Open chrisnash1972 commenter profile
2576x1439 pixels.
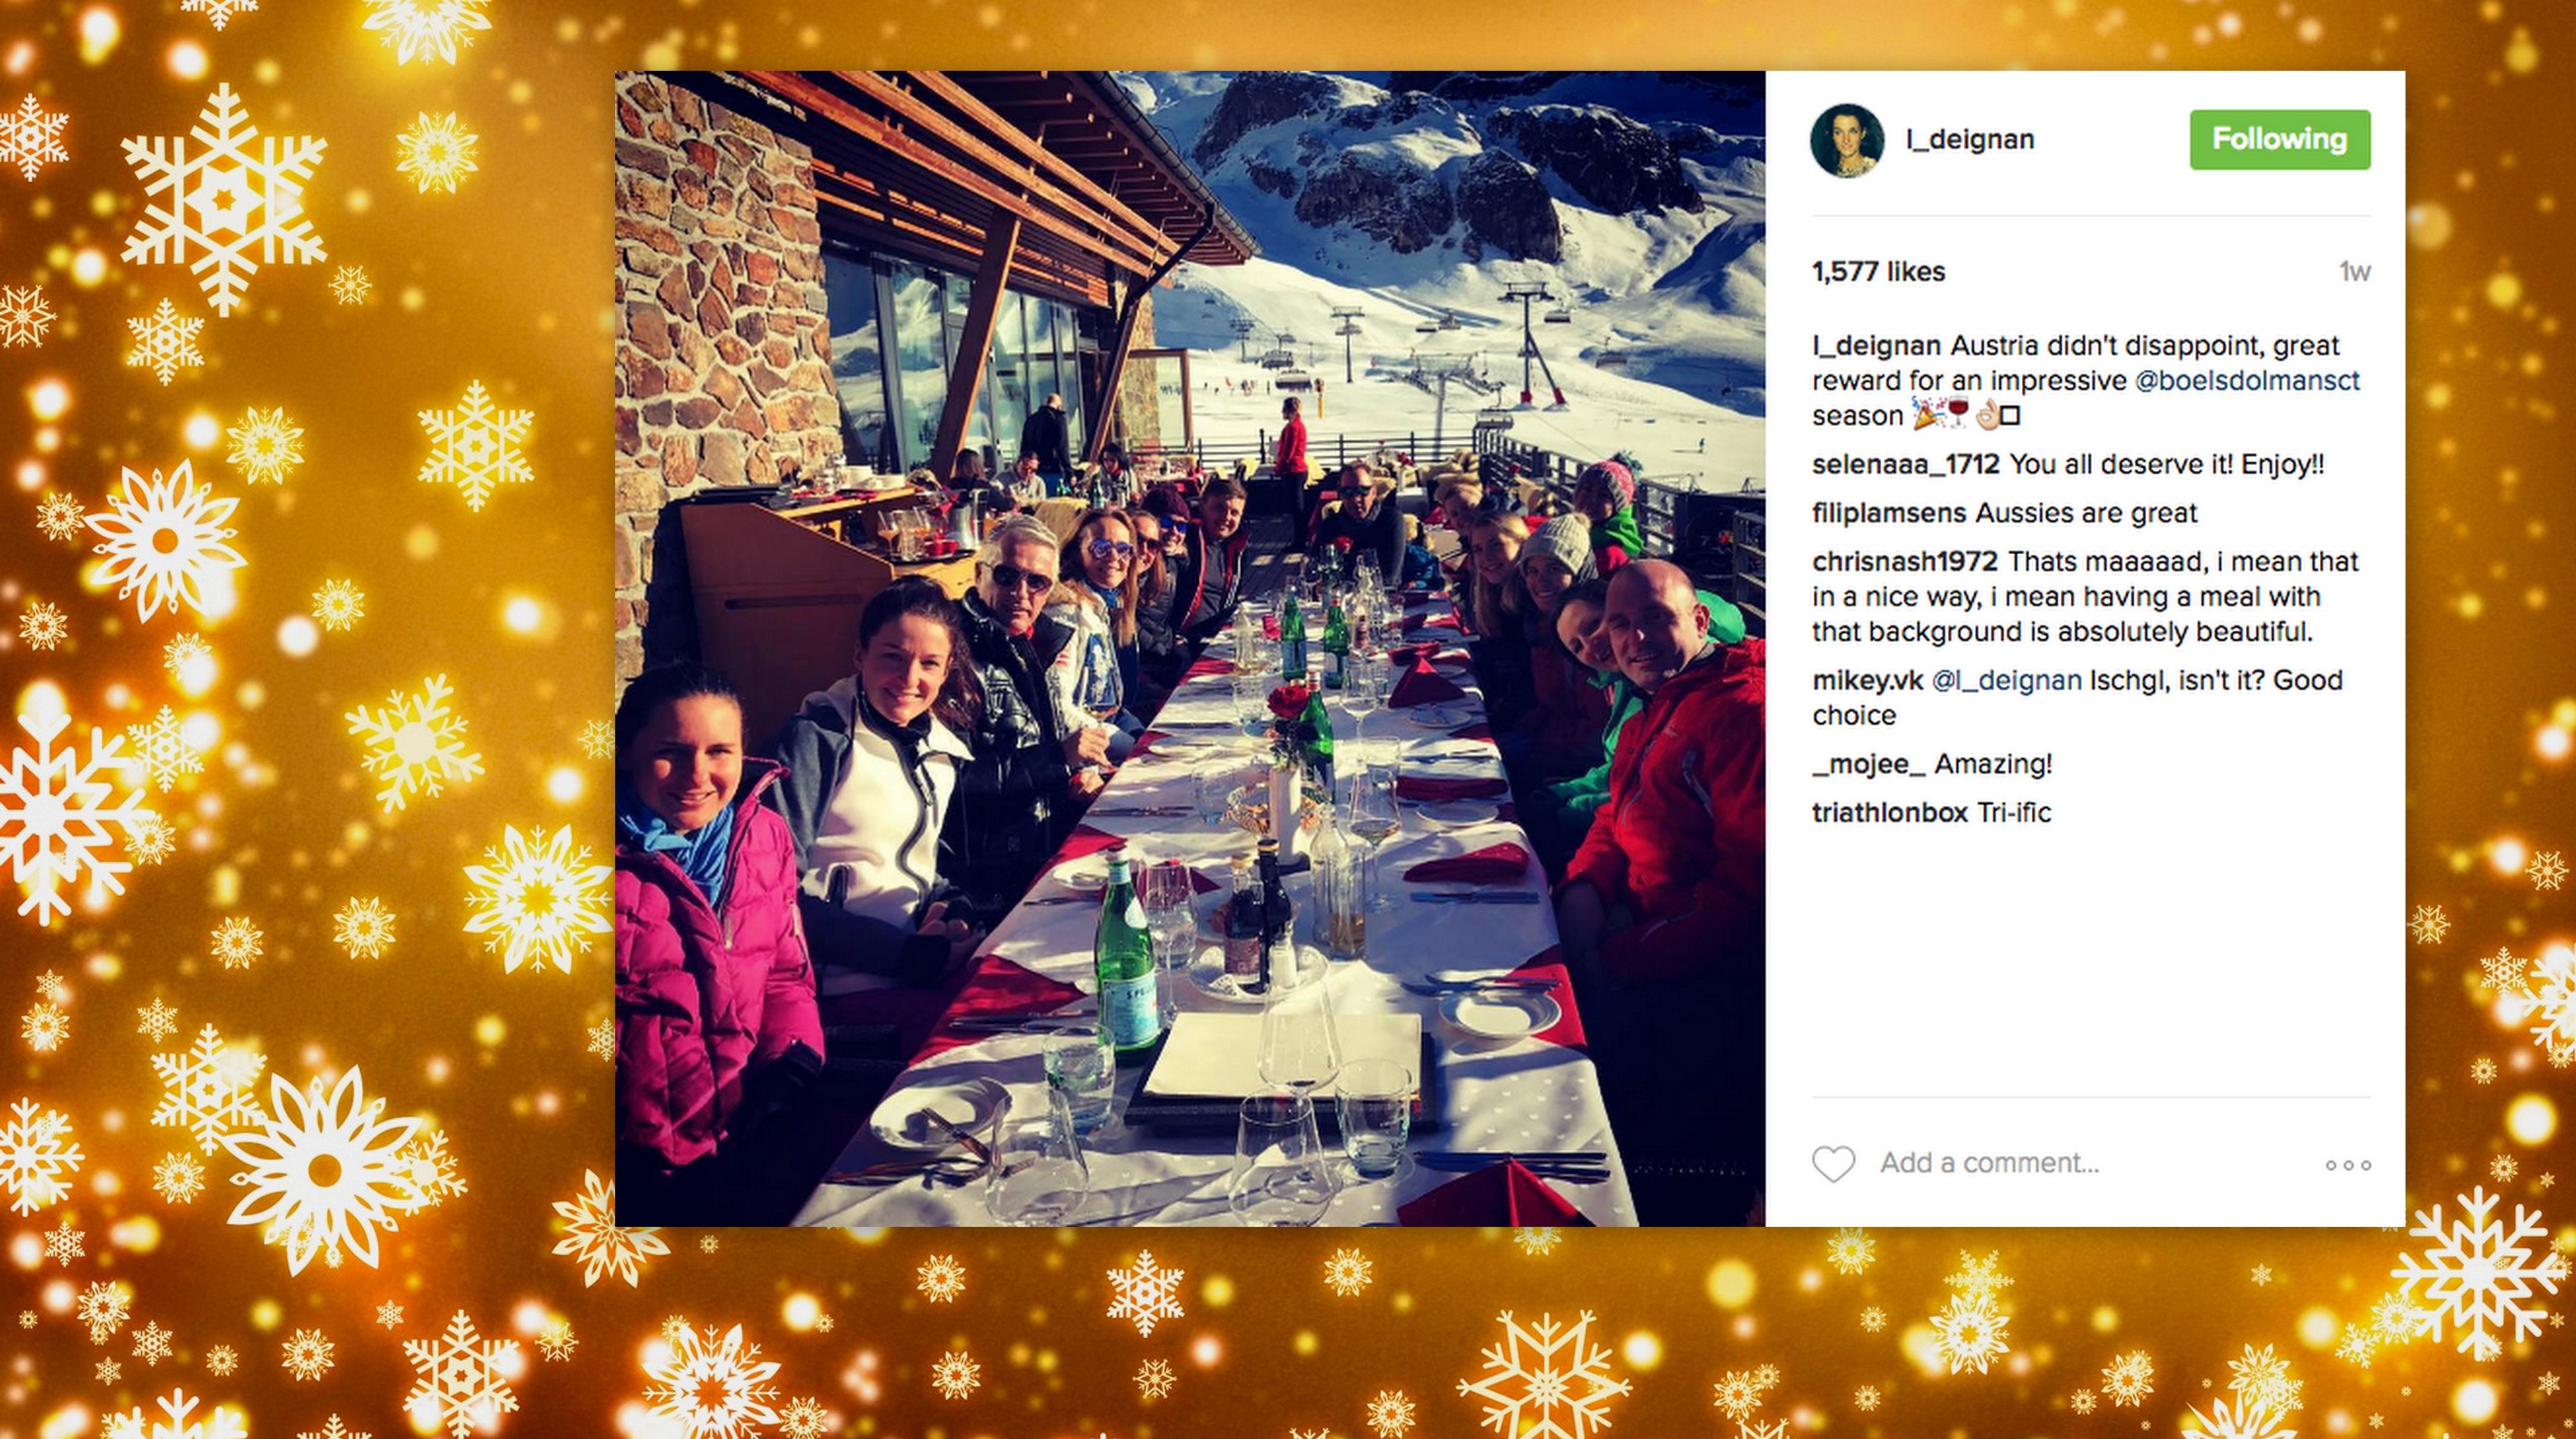click(x=1904, y=562)
